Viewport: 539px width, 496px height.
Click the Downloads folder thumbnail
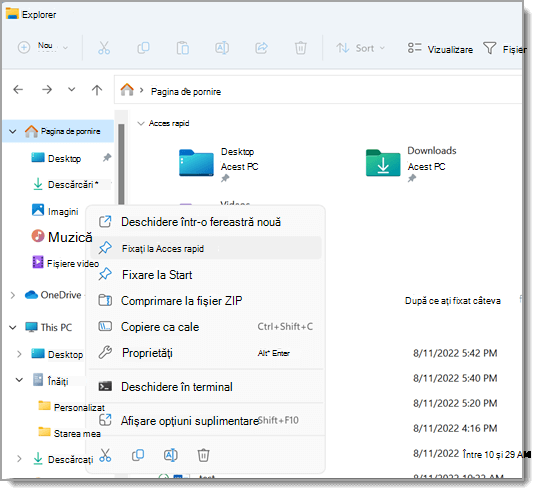(x=383, y=163)
